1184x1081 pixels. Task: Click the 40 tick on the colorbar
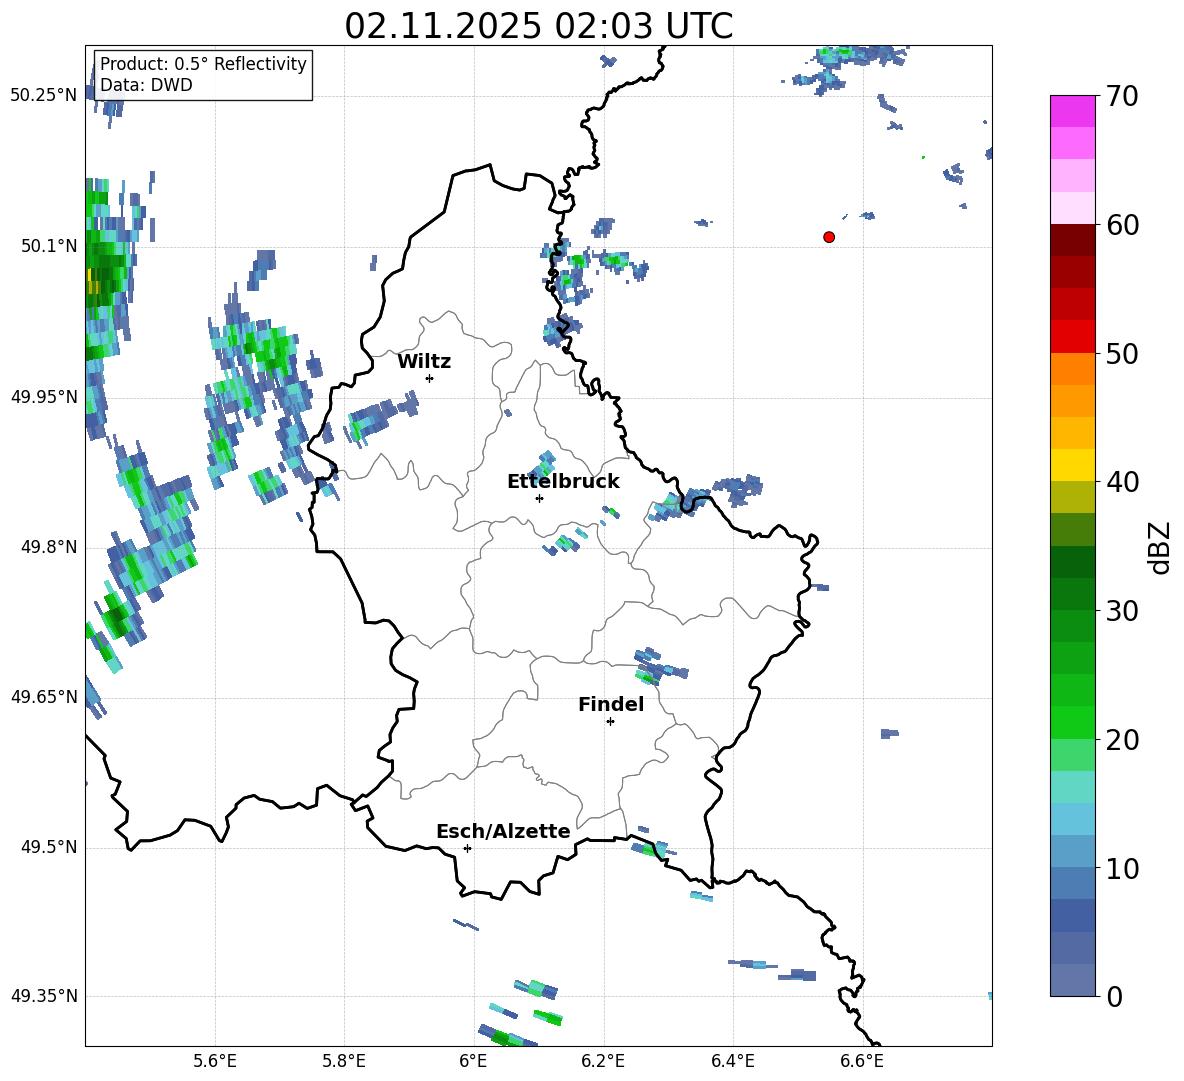(x=1121, y=482)
